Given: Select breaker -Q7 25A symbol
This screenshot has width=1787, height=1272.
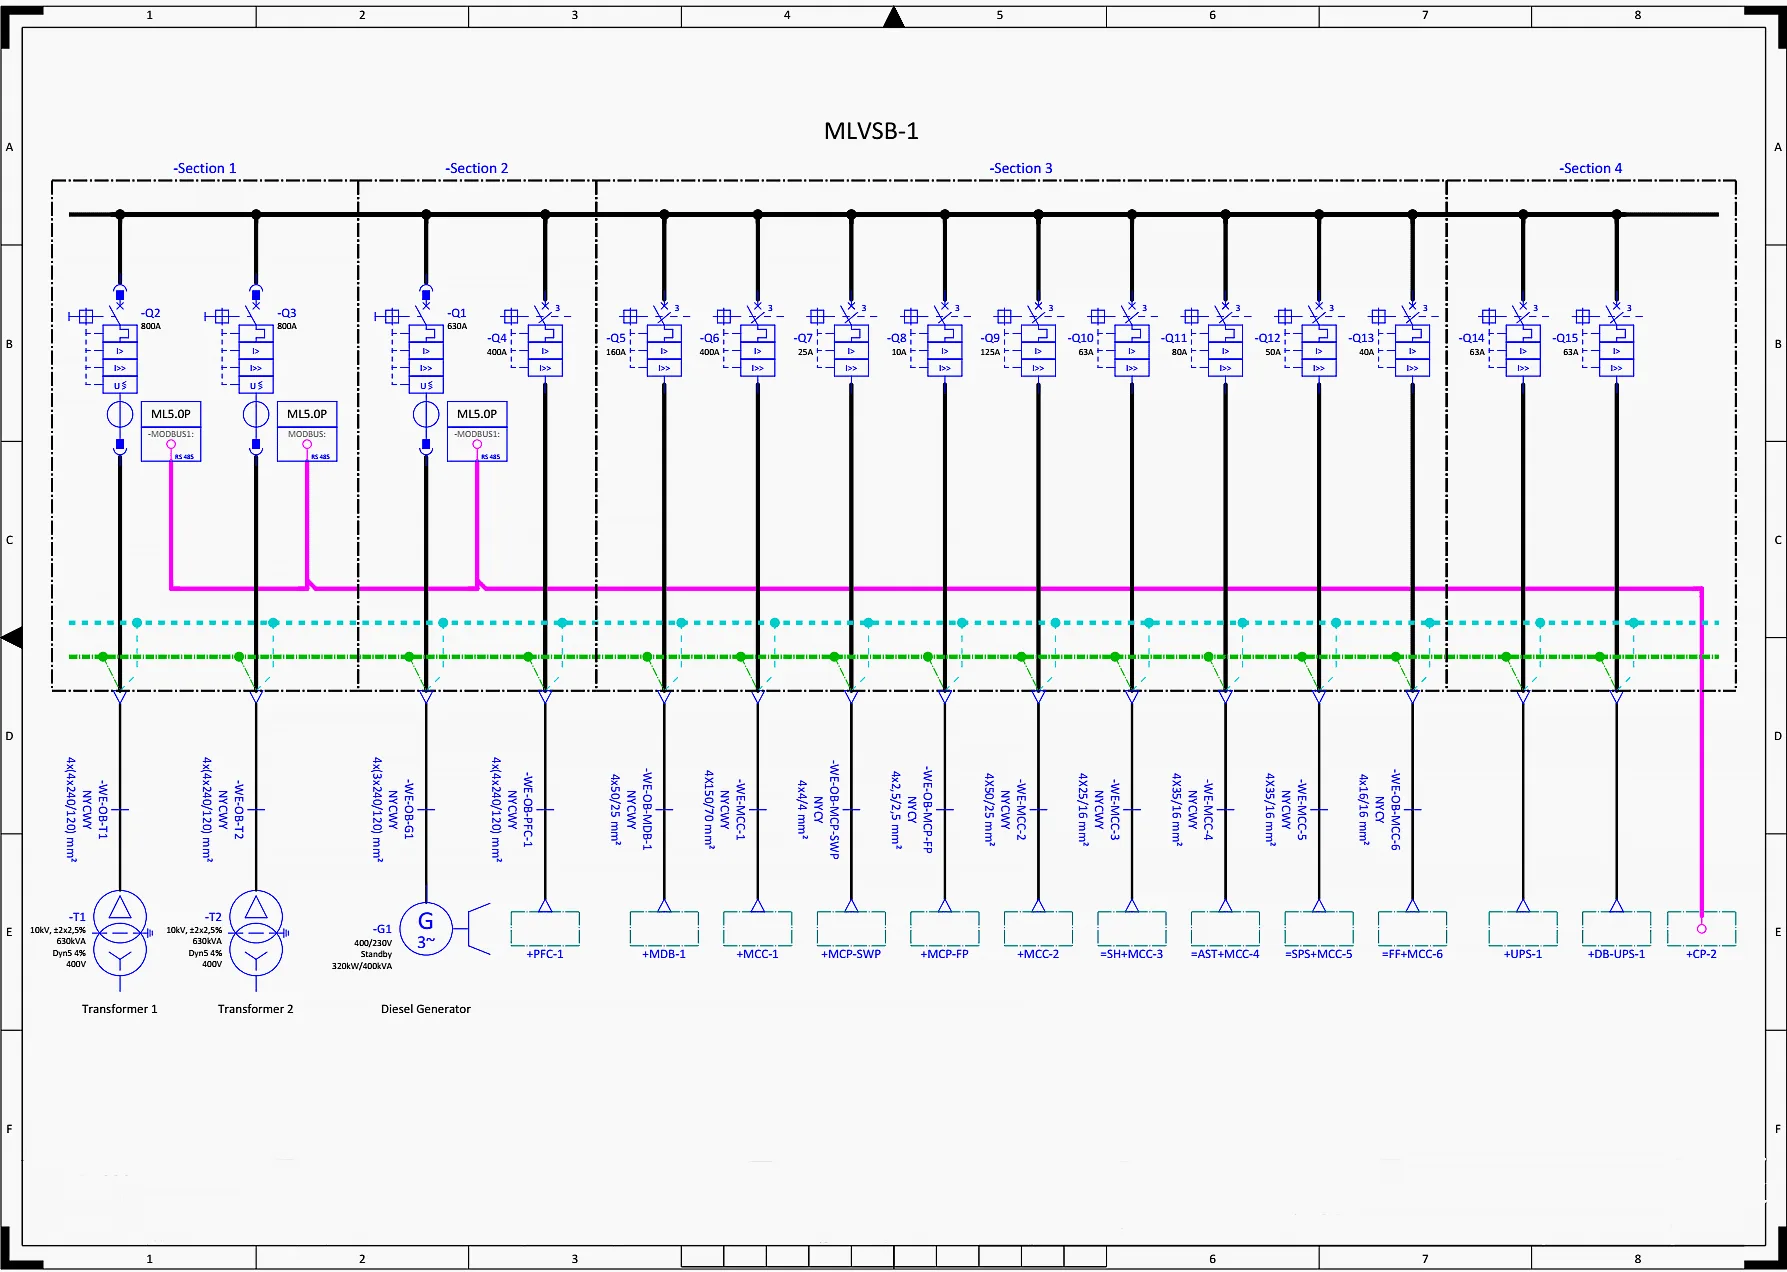Looking at the screenshot, I should point(851,339).
